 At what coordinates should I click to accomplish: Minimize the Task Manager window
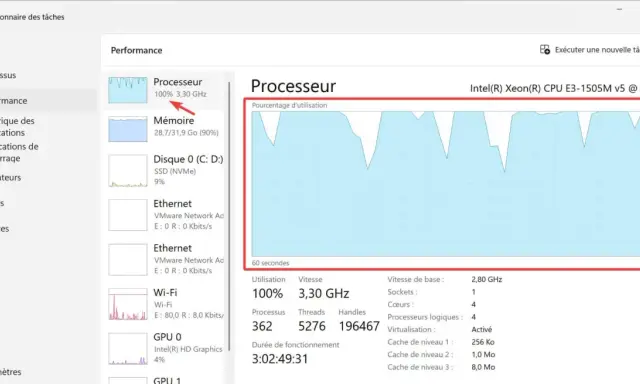pyautogui.click(x=619, y=9)
